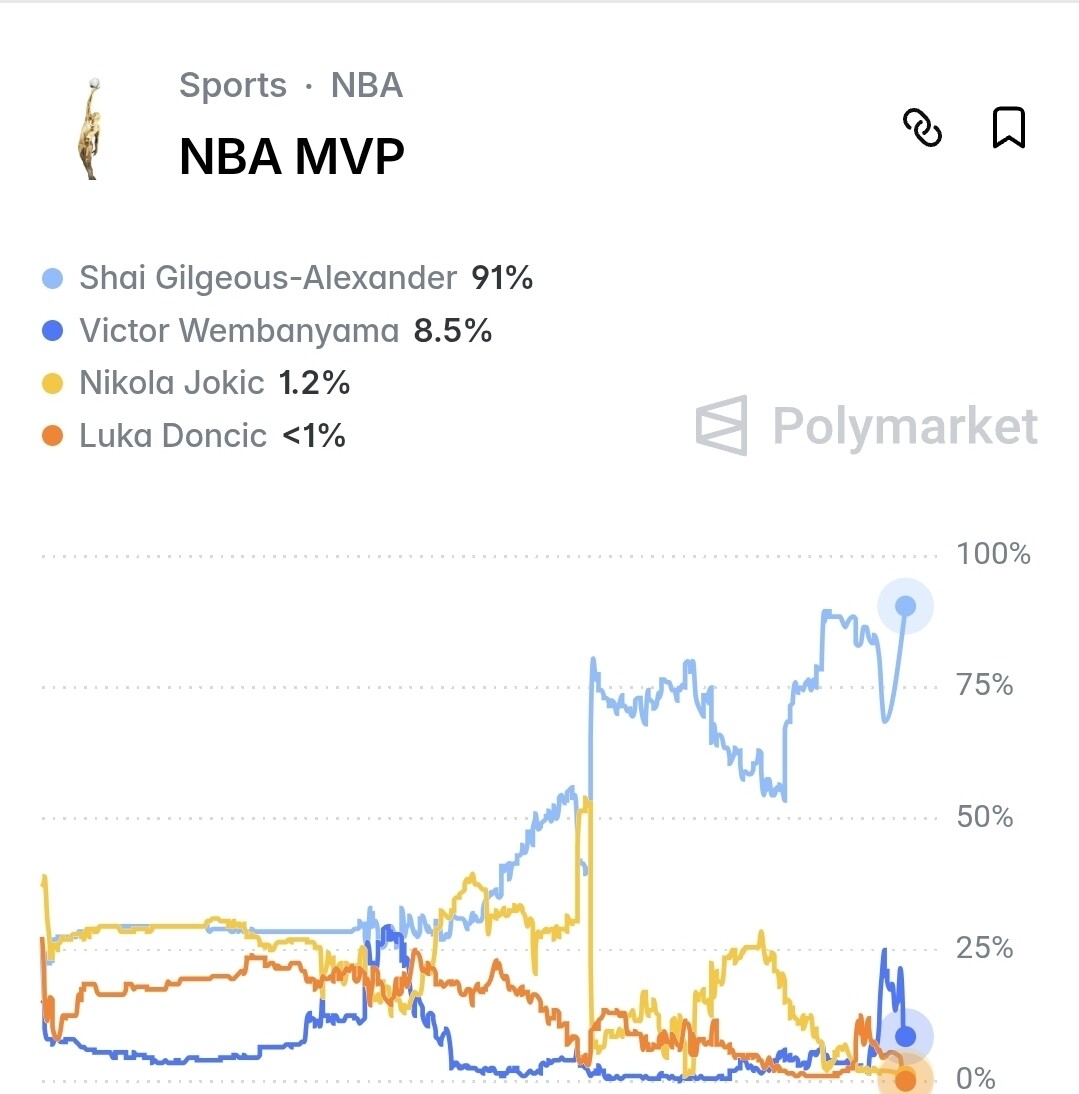Select Victor Wembanyama legend label

239,331
